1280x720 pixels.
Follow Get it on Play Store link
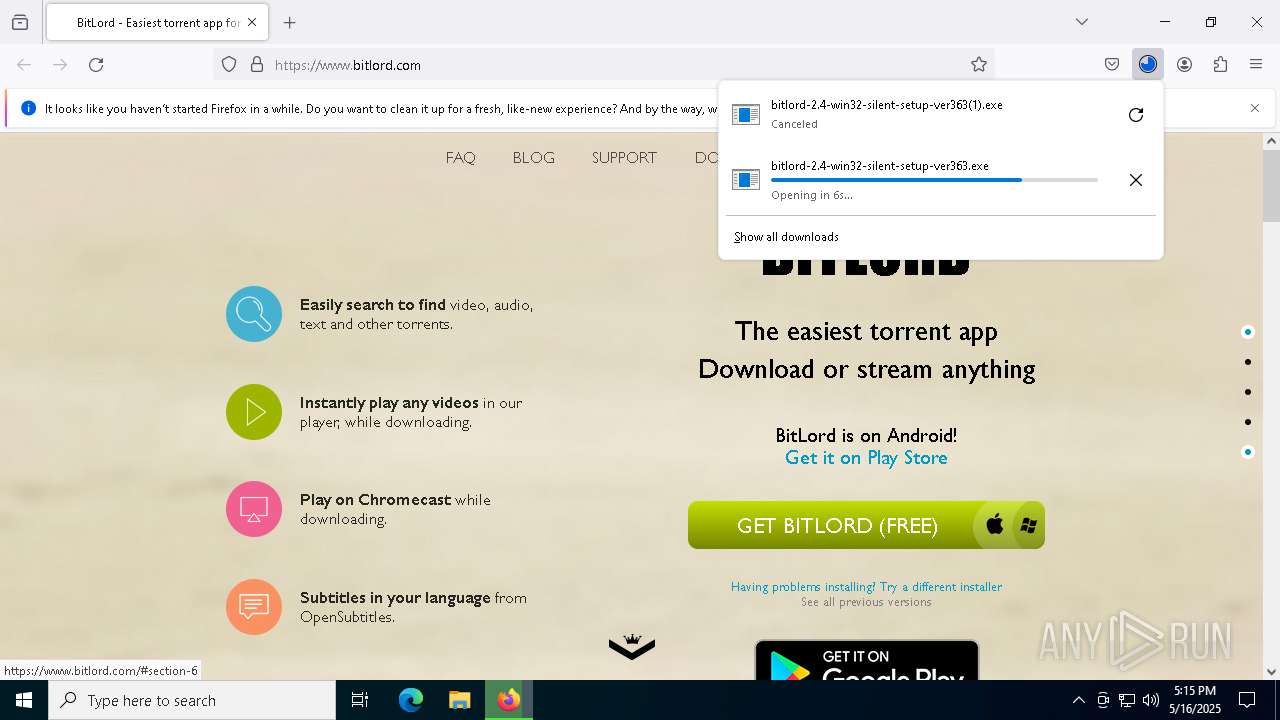866,458
